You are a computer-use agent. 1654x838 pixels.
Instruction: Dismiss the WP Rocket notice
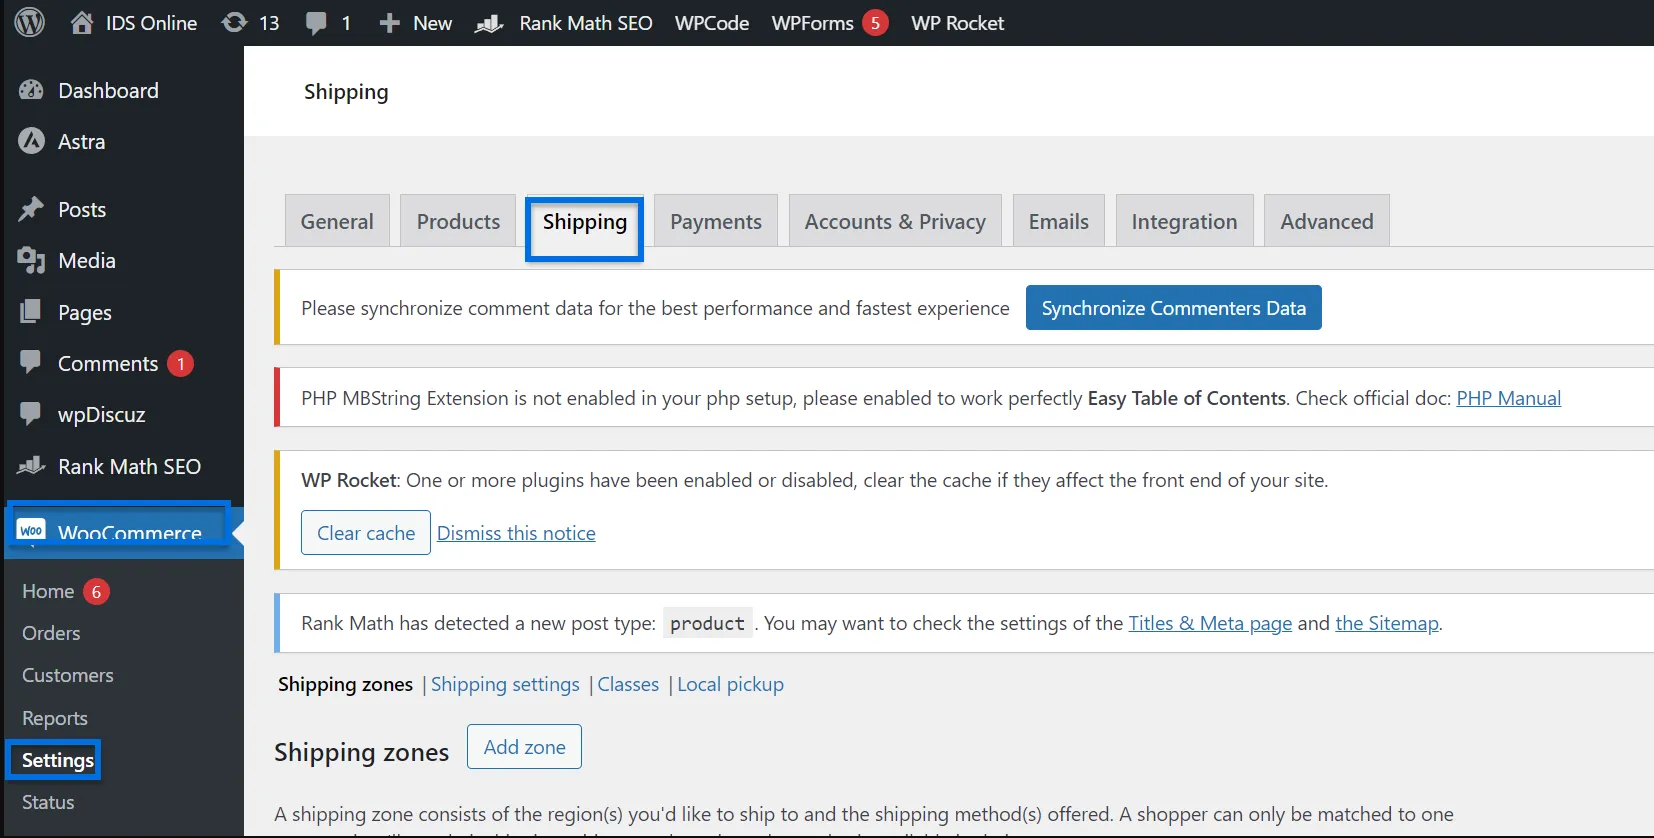click(x=516, y=533)
